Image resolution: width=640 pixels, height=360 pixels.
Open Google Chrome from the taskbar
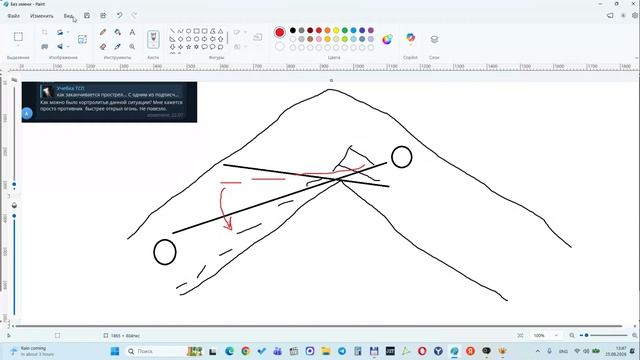point(245,351)
